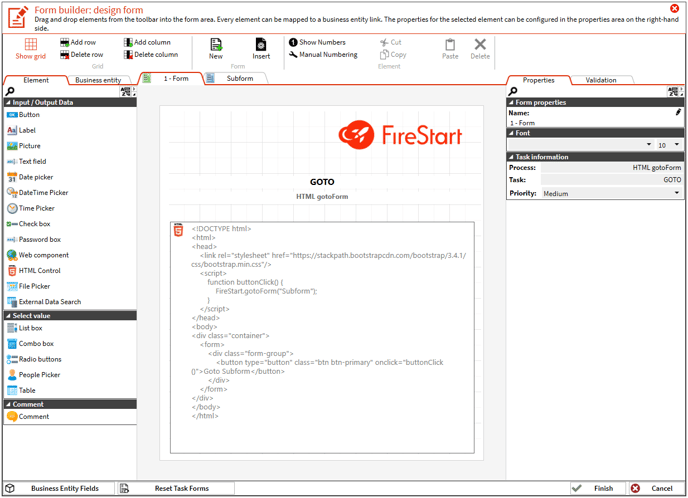Viewport: 688px width, 498px height.
Task: Switch to the Business entity tab
Action: coord(98,80)
